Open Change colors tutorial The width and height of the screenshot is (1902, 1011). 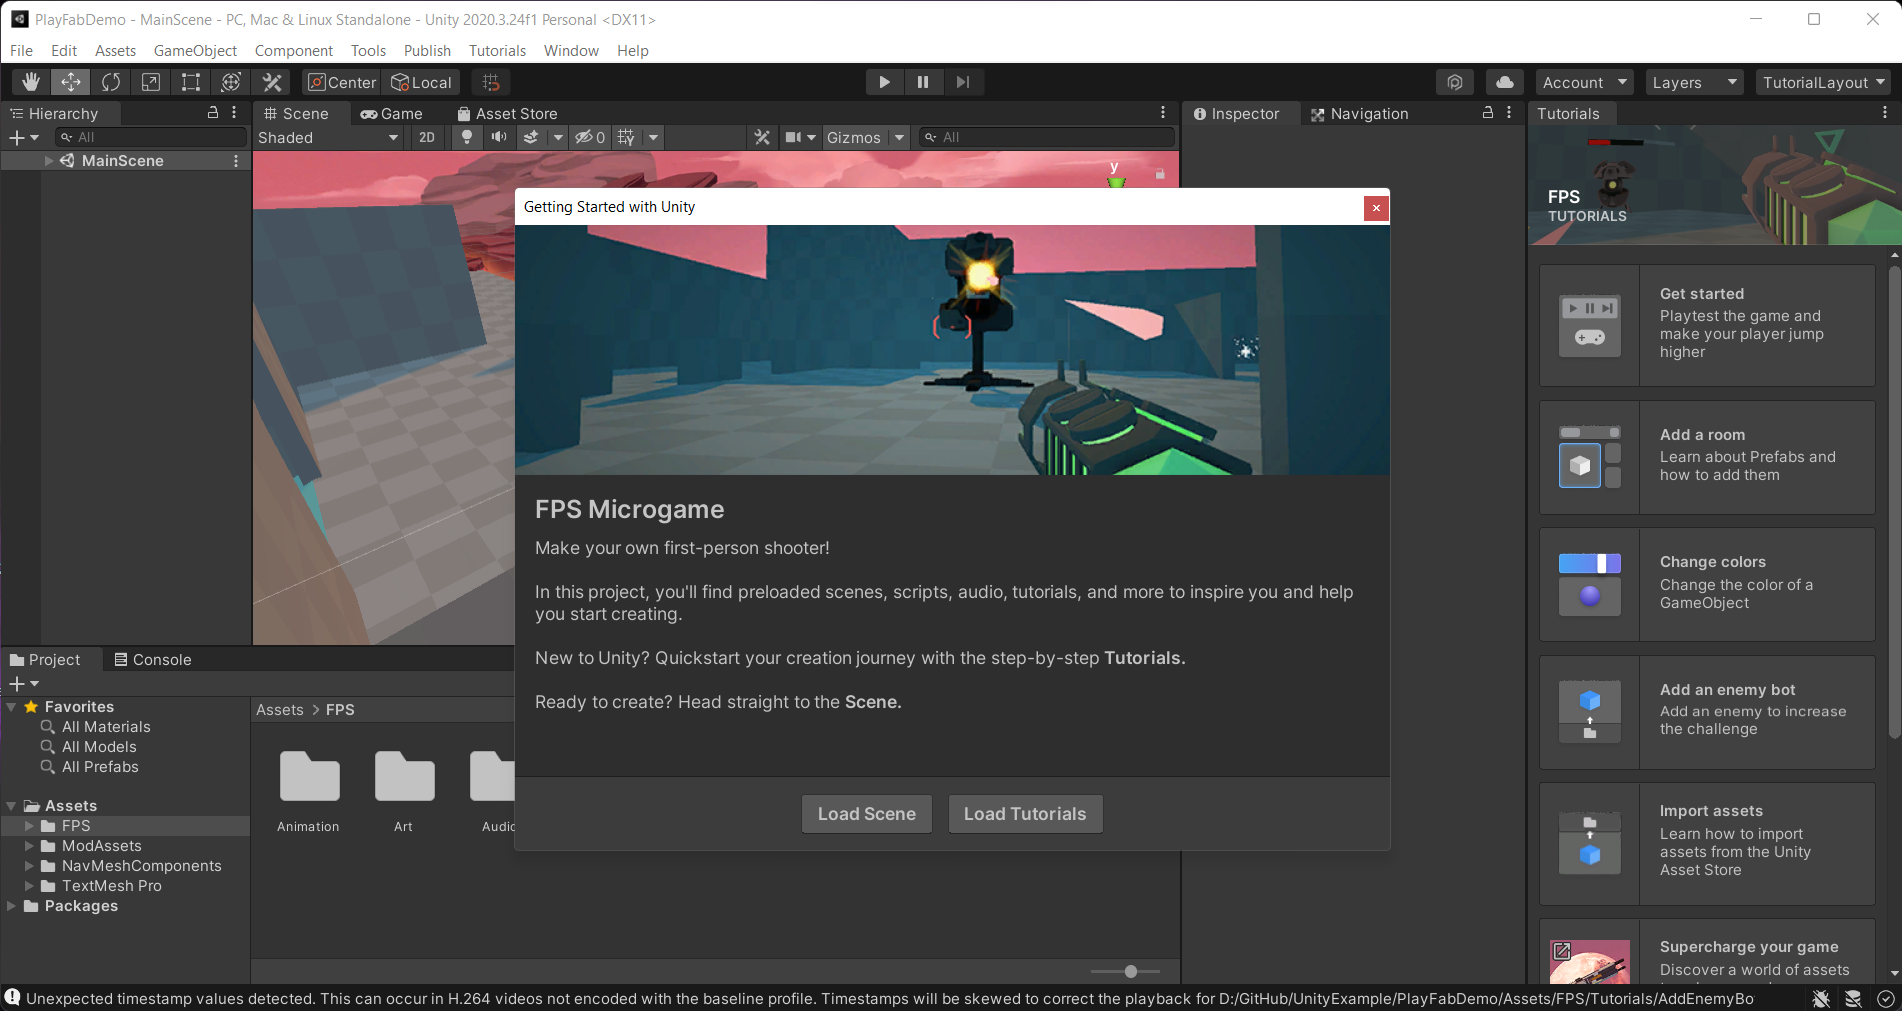point(1707,584)
